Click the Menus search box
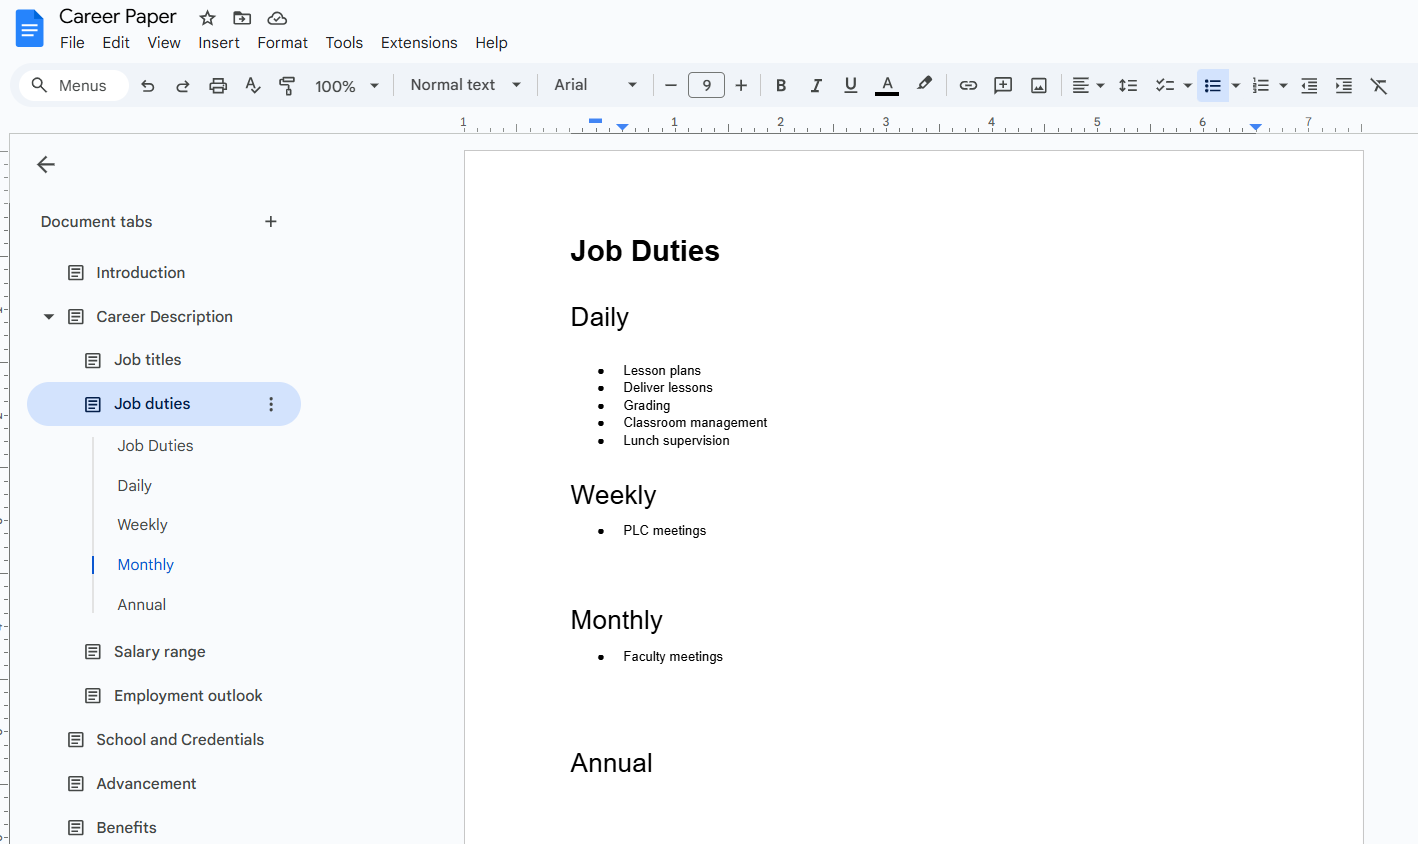1418x844 pixels. 75,86
